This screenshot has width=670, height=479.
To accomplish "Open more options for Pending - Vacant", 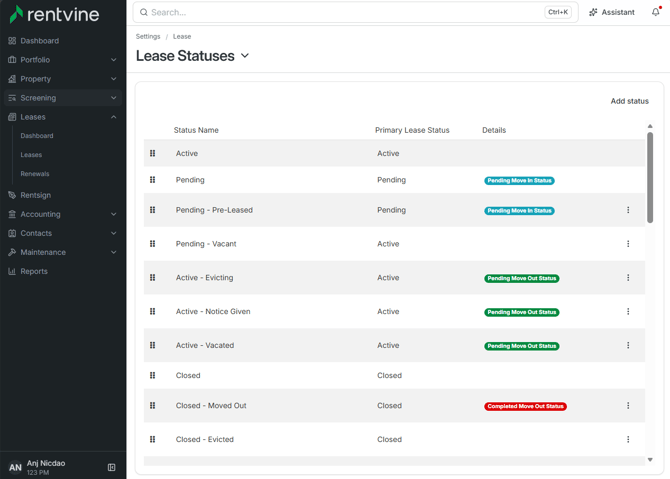I will (628, 244).
